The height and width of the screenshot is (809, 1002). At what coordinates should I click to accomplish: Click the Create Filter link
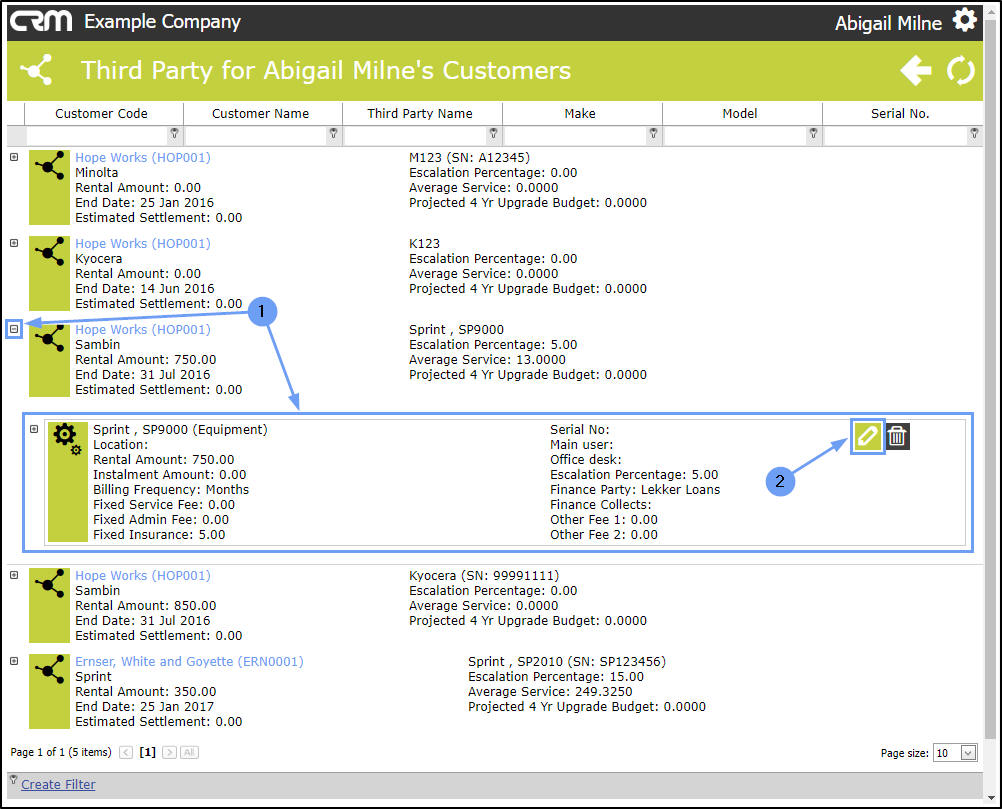[x=58, y=785]
